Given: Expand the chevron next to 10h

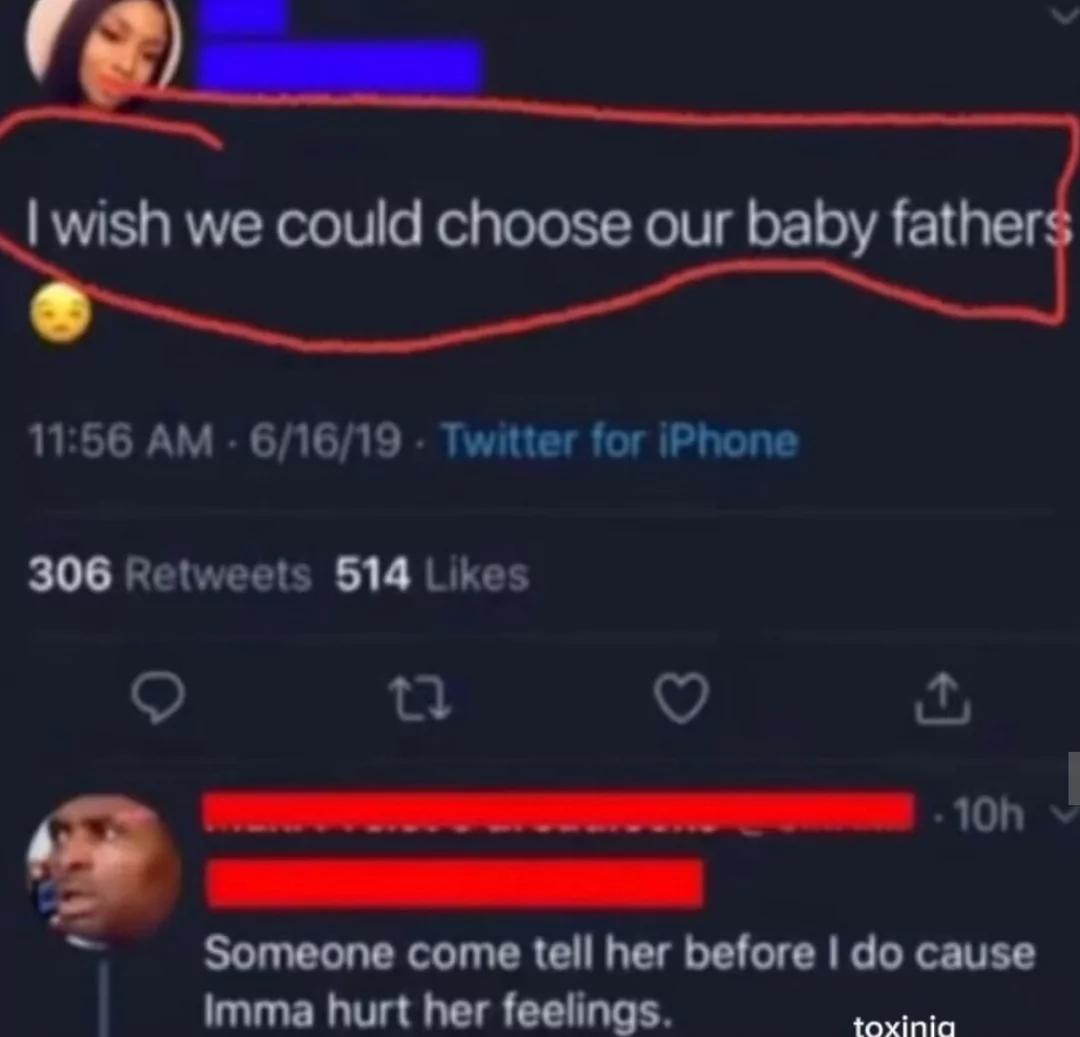Looking at the screenshot, I should pos(1063,815).
